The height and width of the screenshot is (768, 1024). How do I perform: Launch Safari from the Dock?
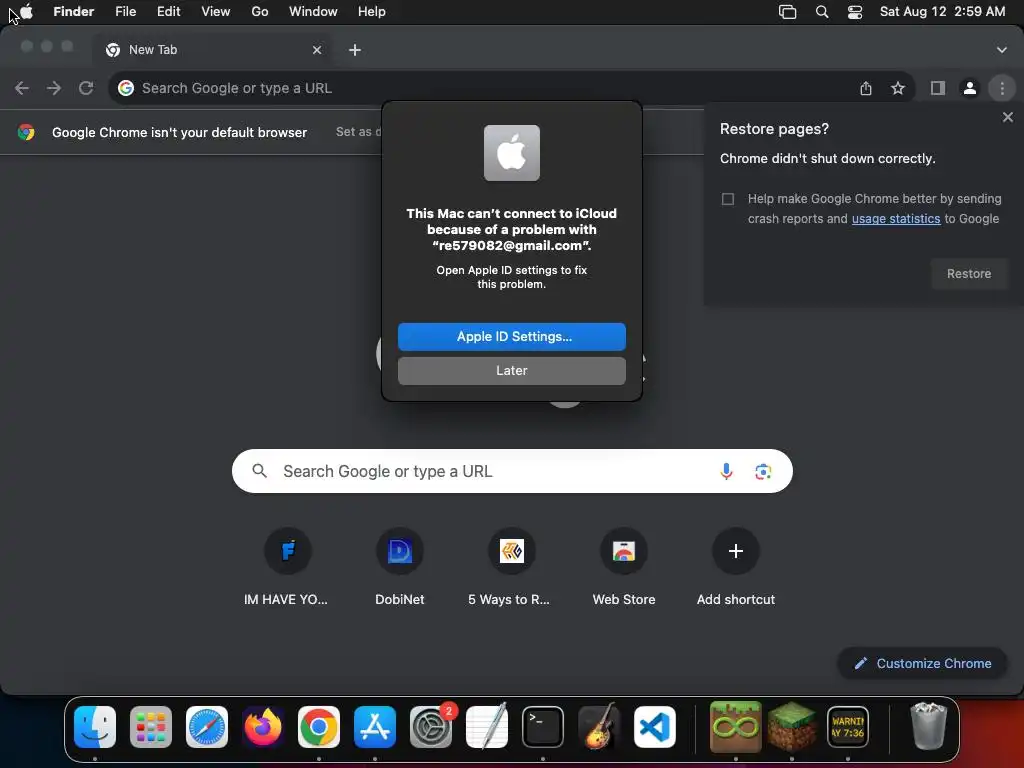tap(207, 727)
